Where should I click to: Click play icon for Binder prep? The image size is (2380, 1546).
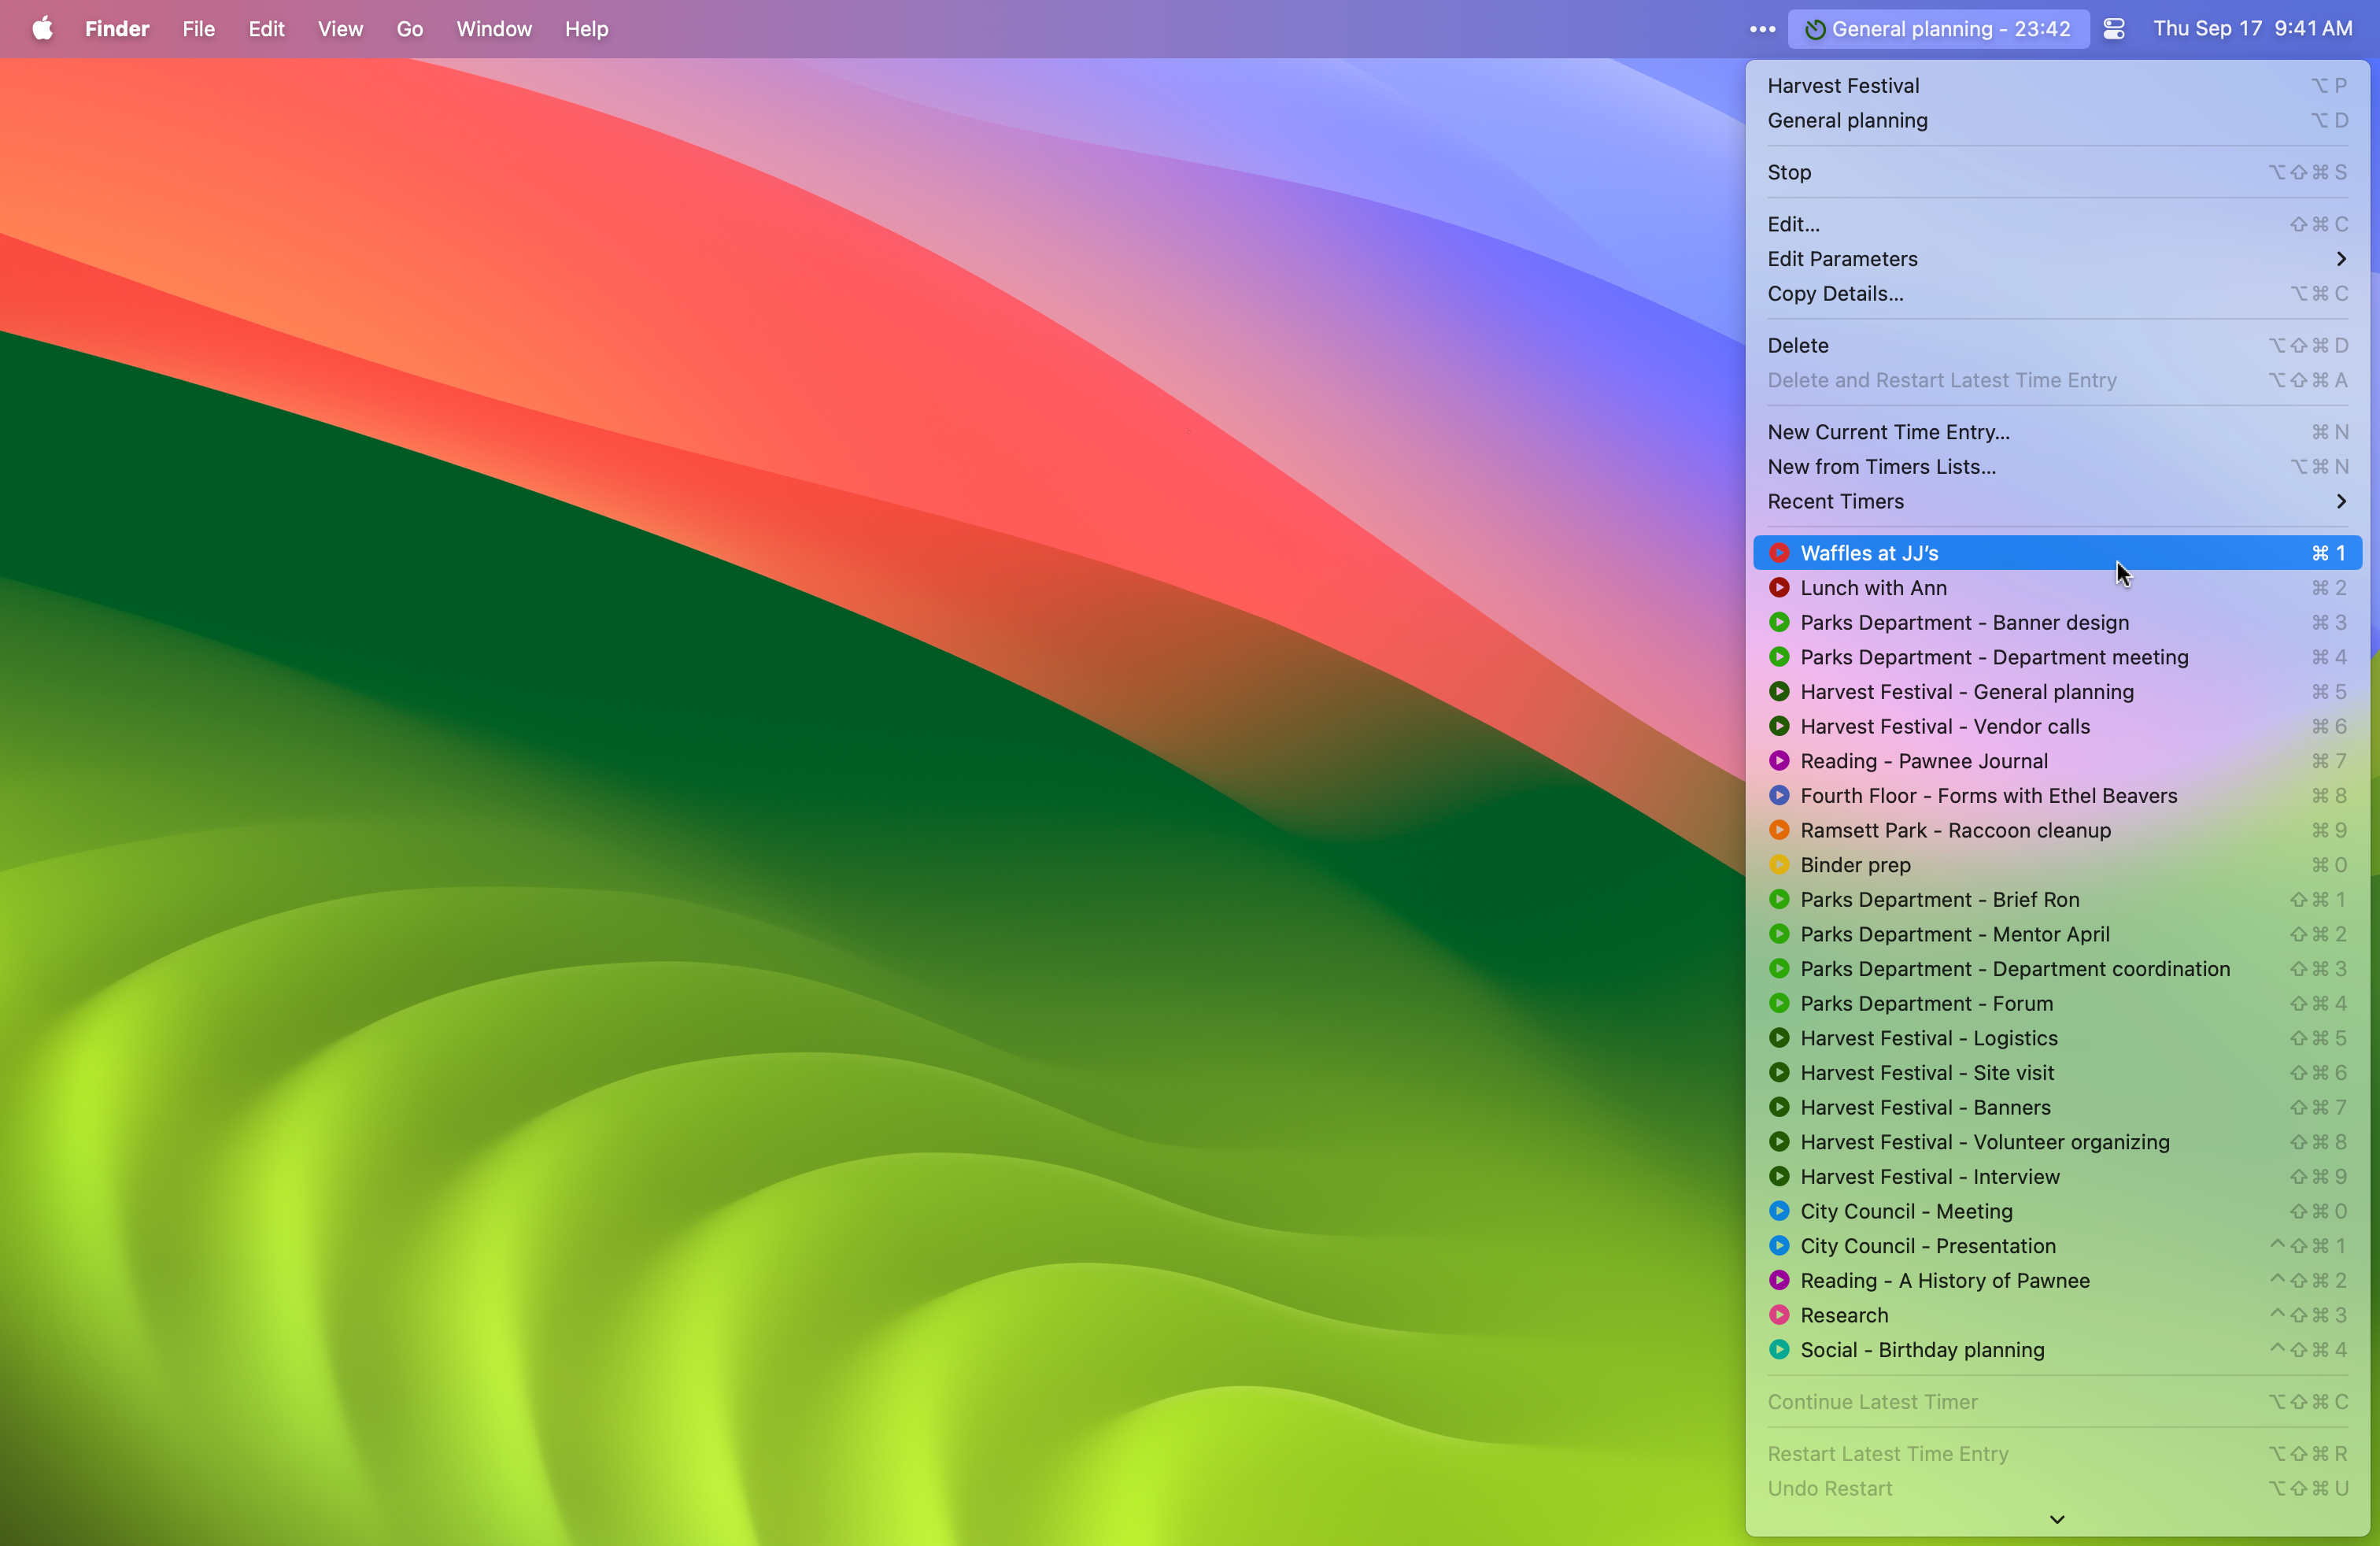pyautogui.click(x=1778, y=864)
